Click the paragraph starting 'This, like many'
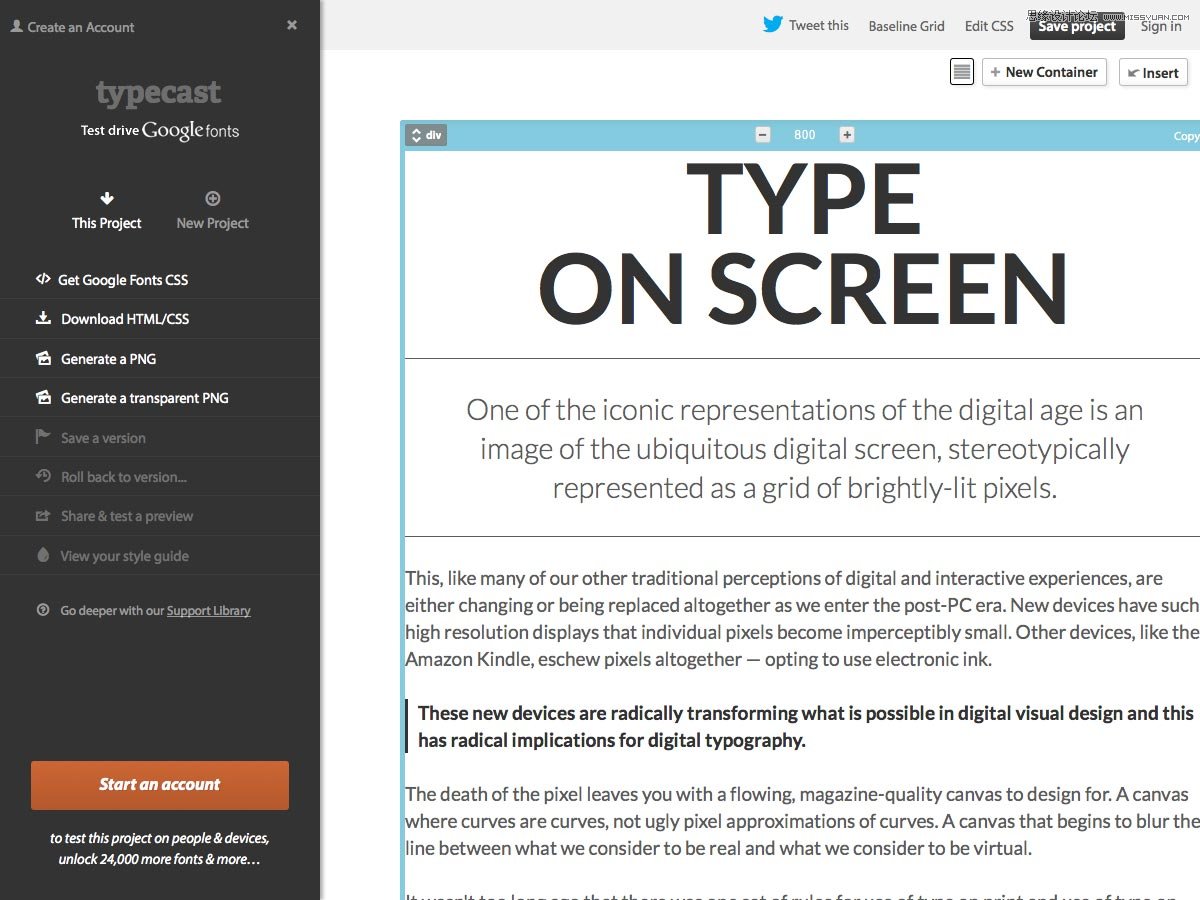This screenshot has height=900, width=1200. point(802,619)
